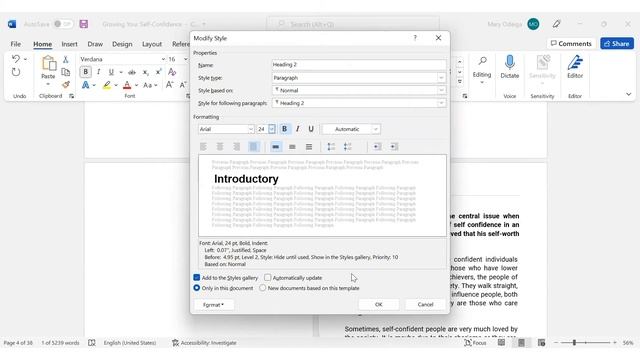Click the Copy icon in Clipboard group
The image size is (640, 360).
click(65, 72)
